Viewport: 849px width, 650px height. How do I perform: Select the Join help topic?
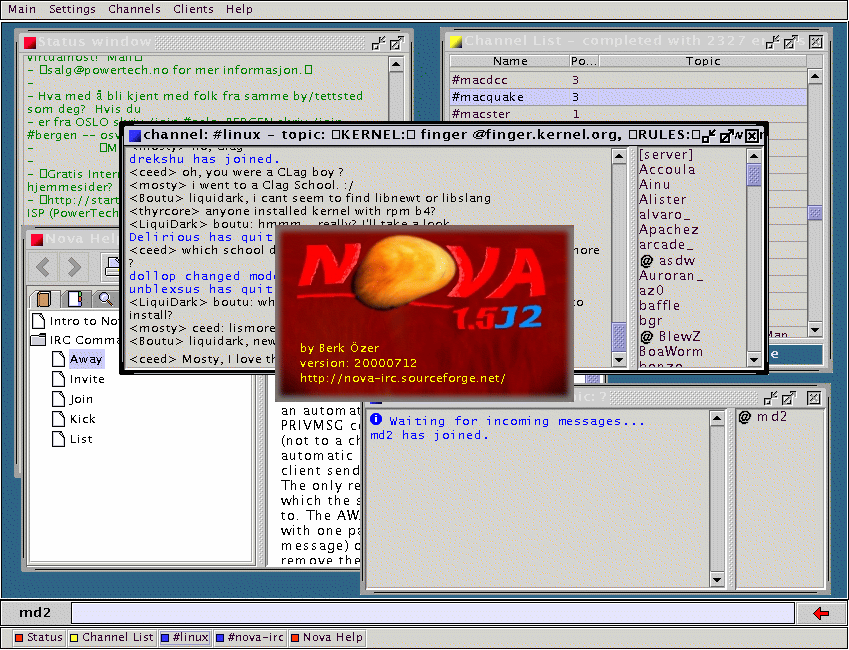pos(81,399)
